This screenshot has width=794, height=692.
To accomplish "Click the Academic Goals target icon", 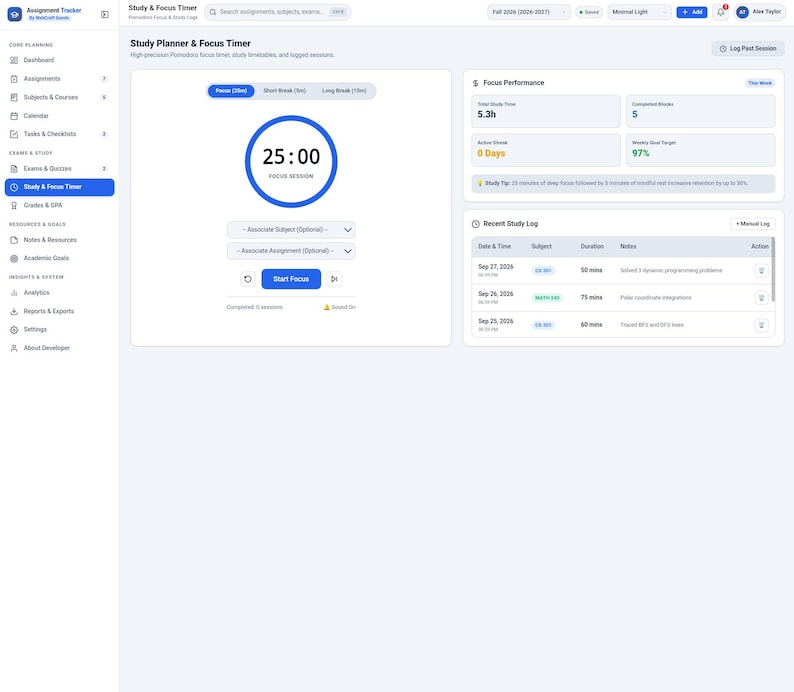I will pyautogui.click(x=14, y=258).
